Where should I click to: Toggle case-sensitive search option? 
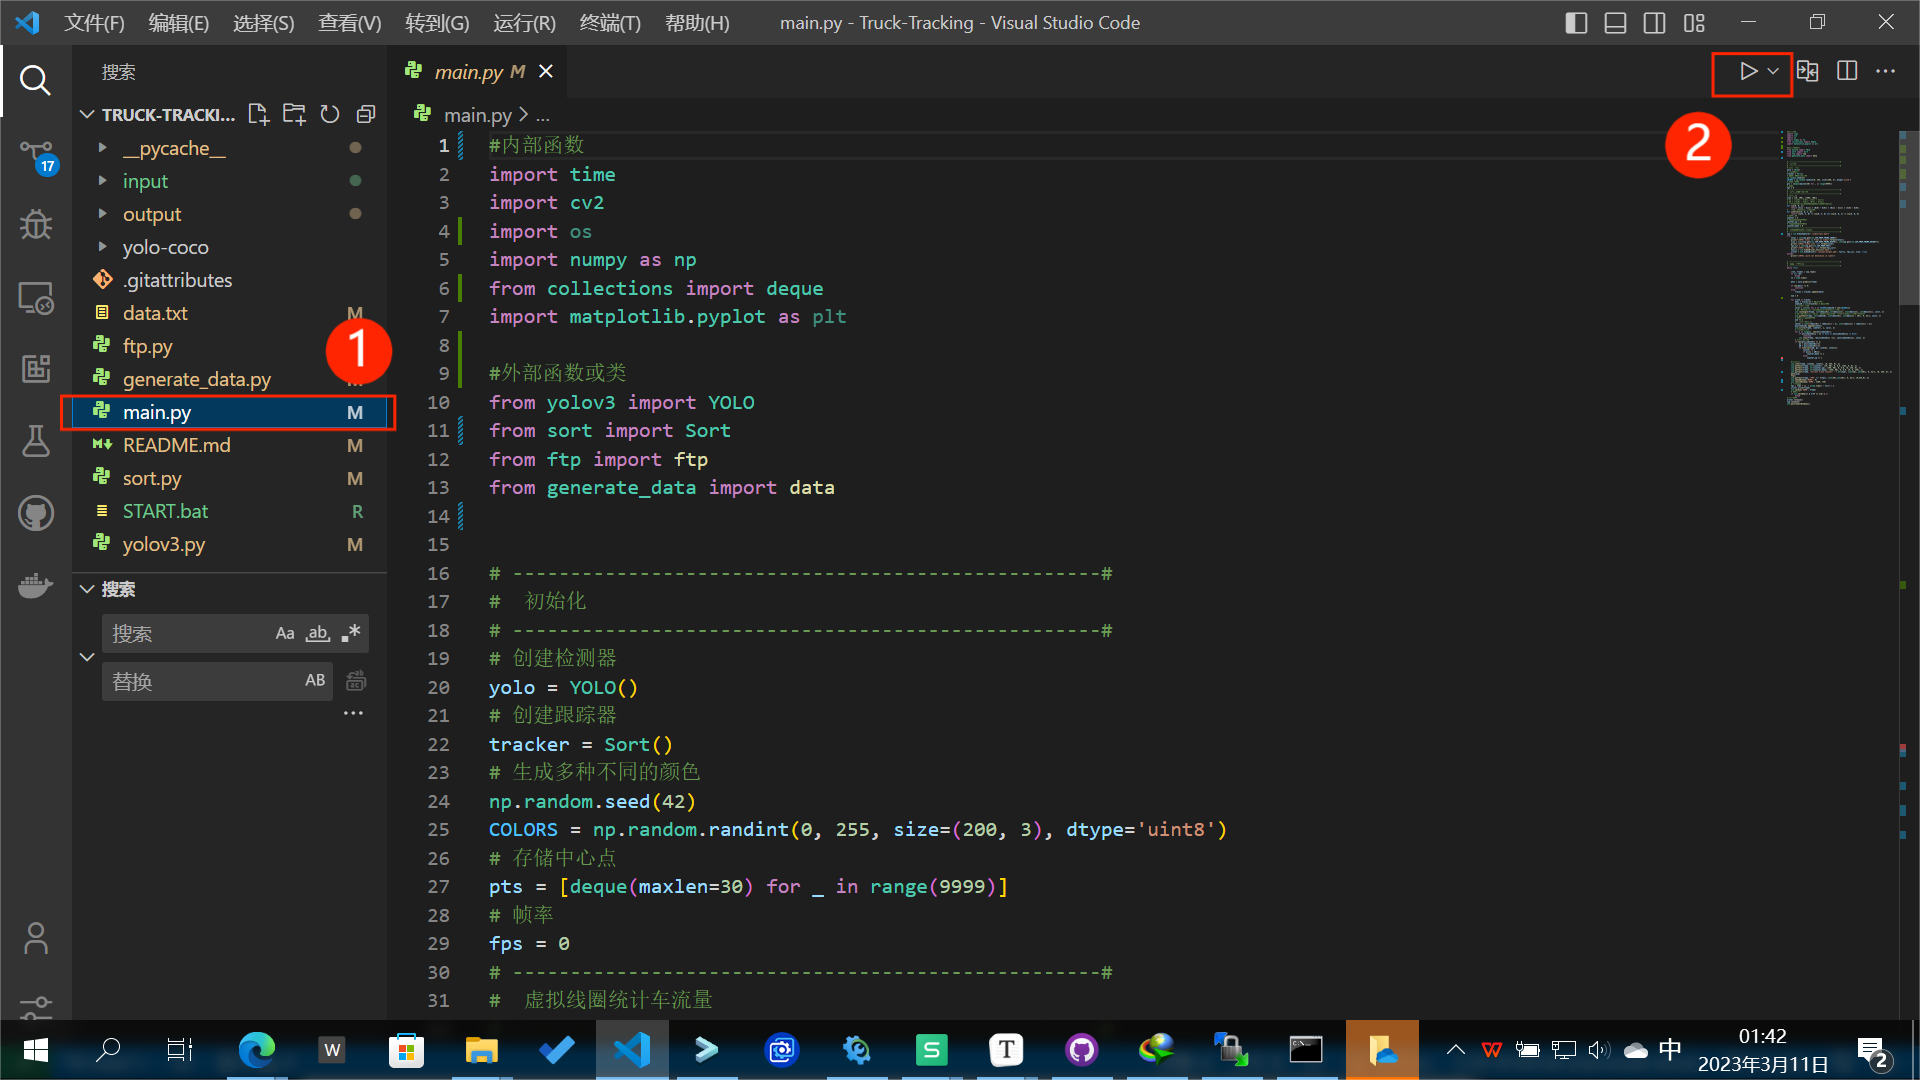pyautogui.click(x=285, y=633)
